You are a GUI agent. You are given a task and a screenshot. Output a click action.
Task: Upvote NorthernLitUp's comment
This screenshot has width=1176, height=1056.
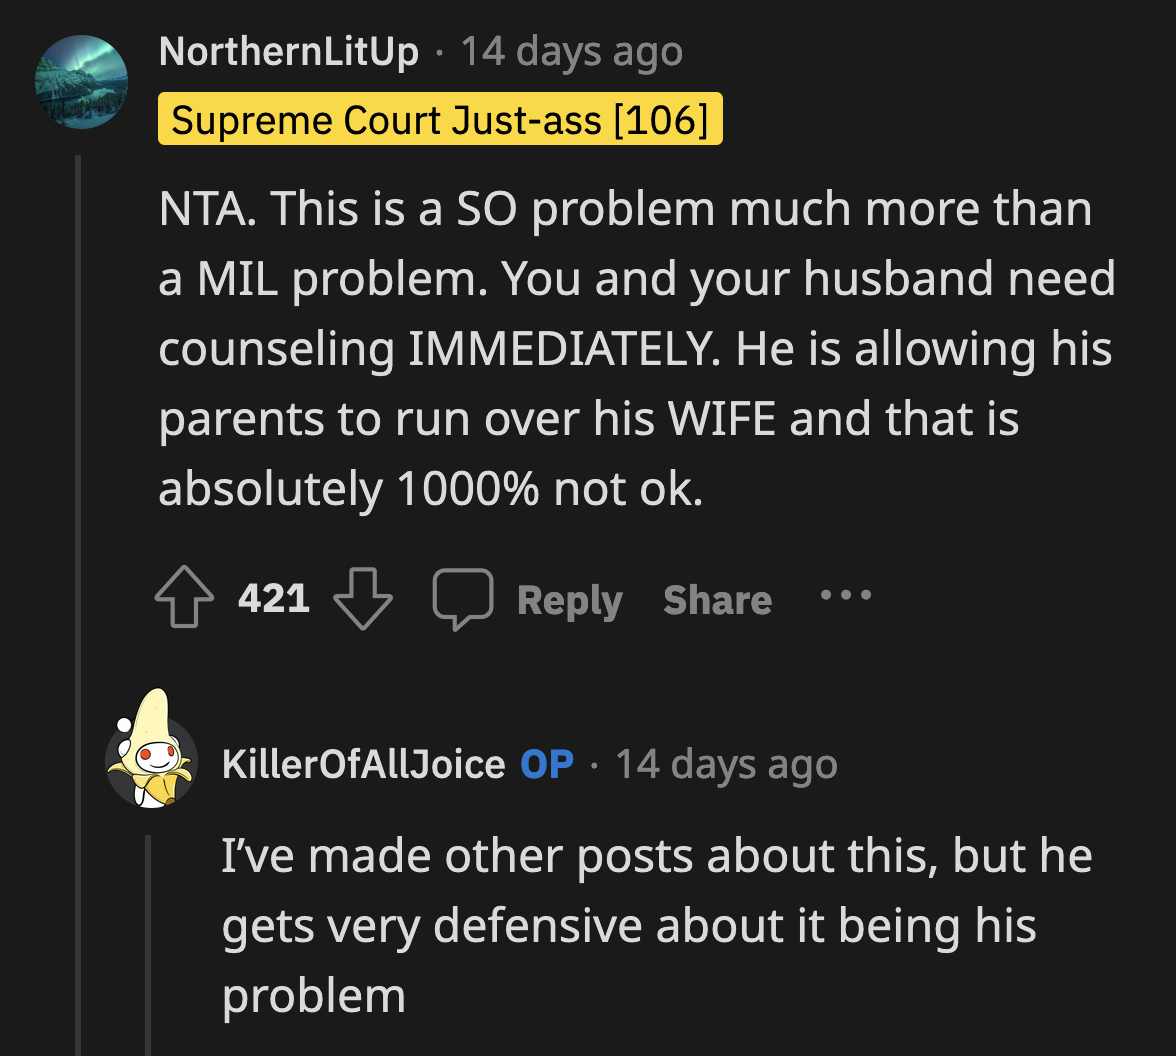(x=184, y=597)
